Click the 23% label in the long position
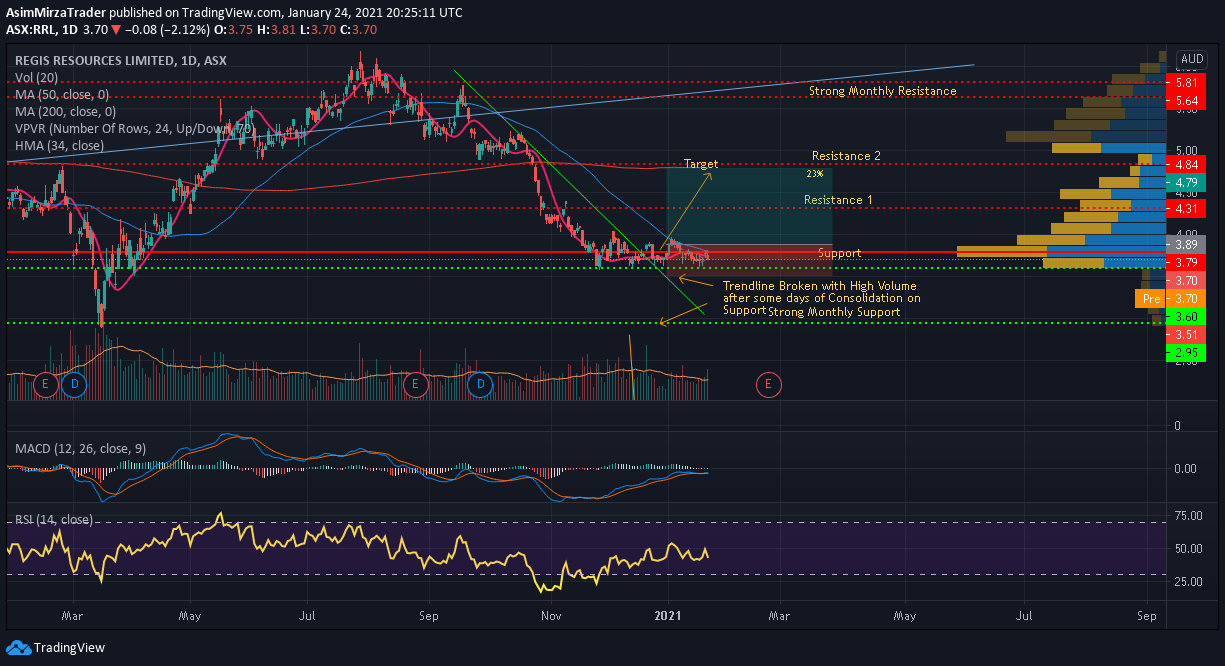This screenshot has height=666, width=1225. 814,173
